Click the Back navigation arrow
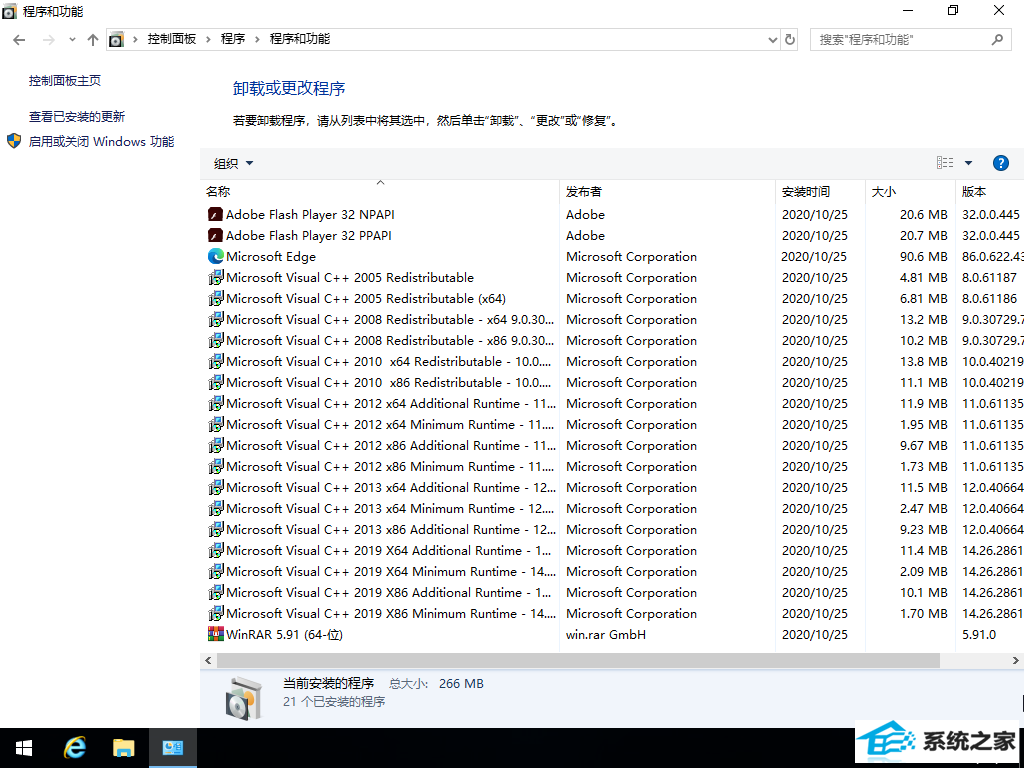The height and width of the screenshot is (768, 1024). click(x=19, y=40)
